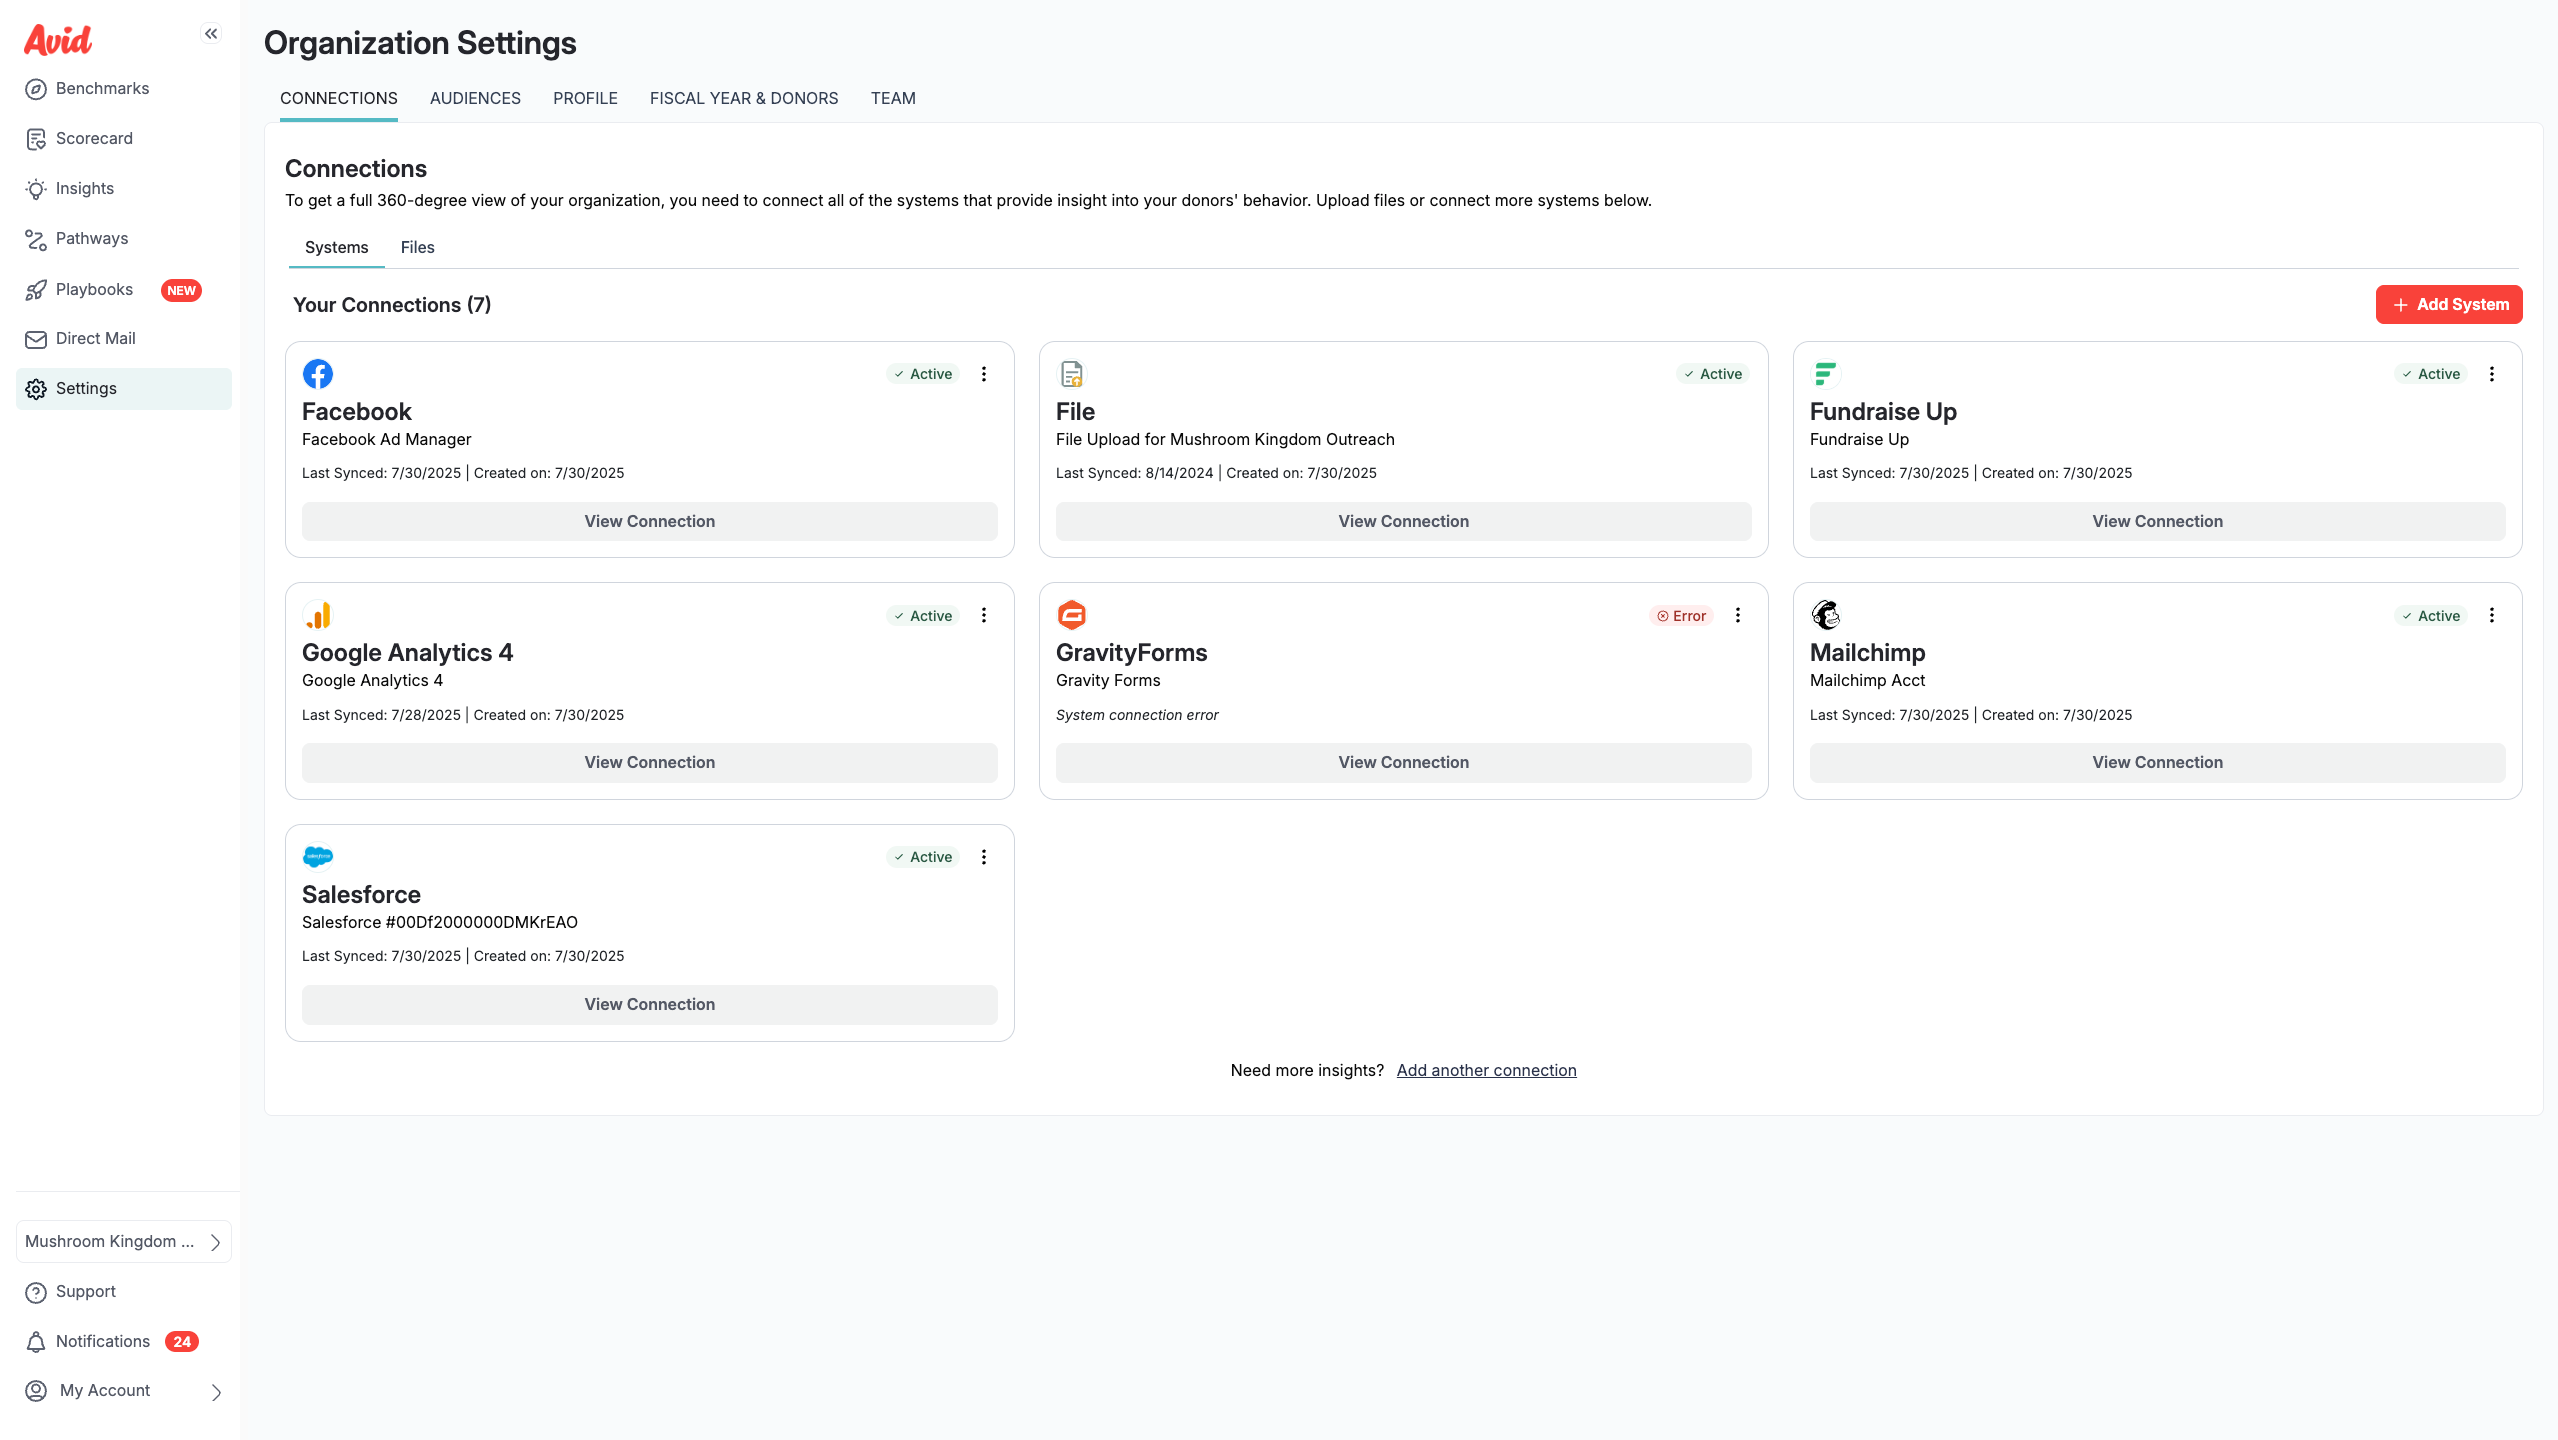
Task: View Connection for File card
Action: (1404, 522)
